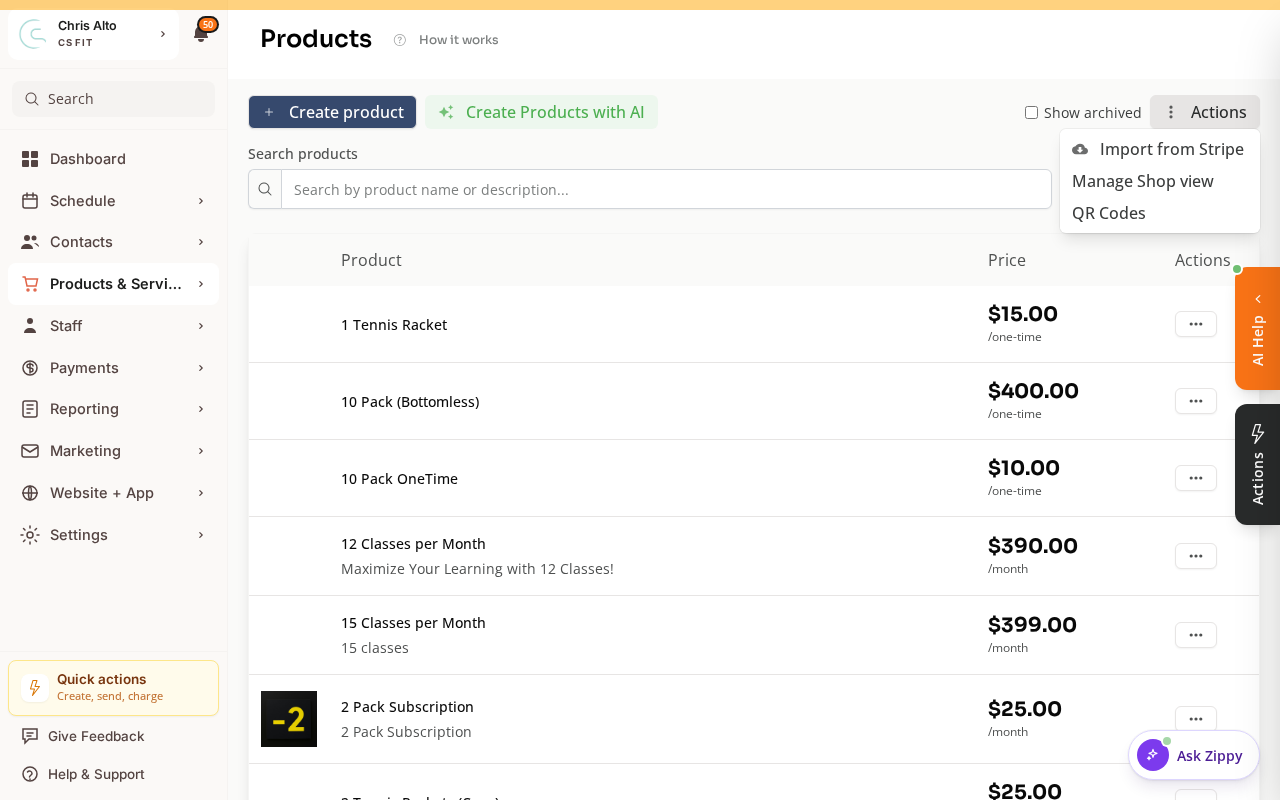Image resolution: width=1280 pixels, height=800 pixels.
Task: Click the CS FIT logo icon
Action: click(x=33, y=34)
